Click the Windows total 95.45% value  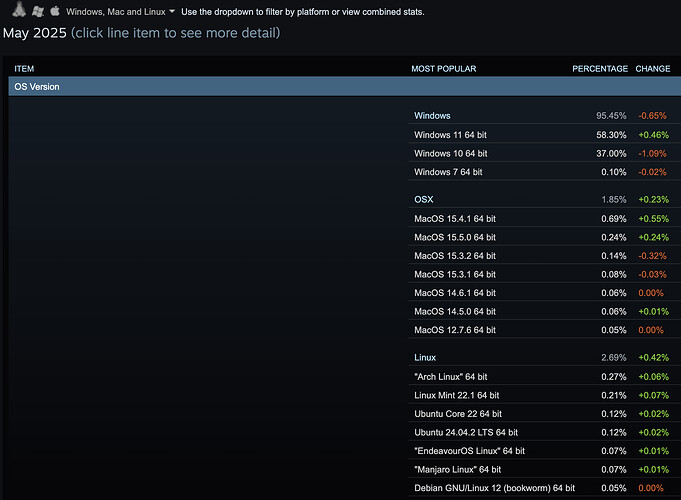point(611,116)
